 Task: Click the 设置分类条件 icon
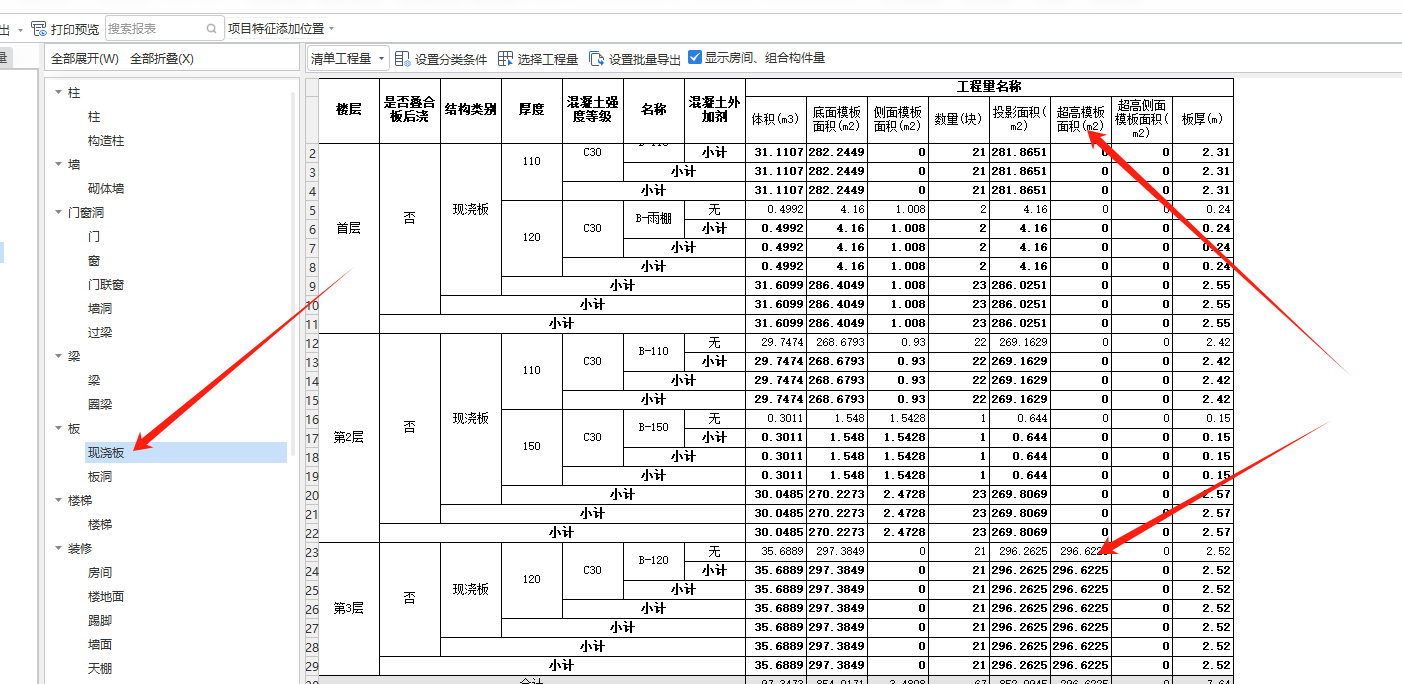click(403, 59)
